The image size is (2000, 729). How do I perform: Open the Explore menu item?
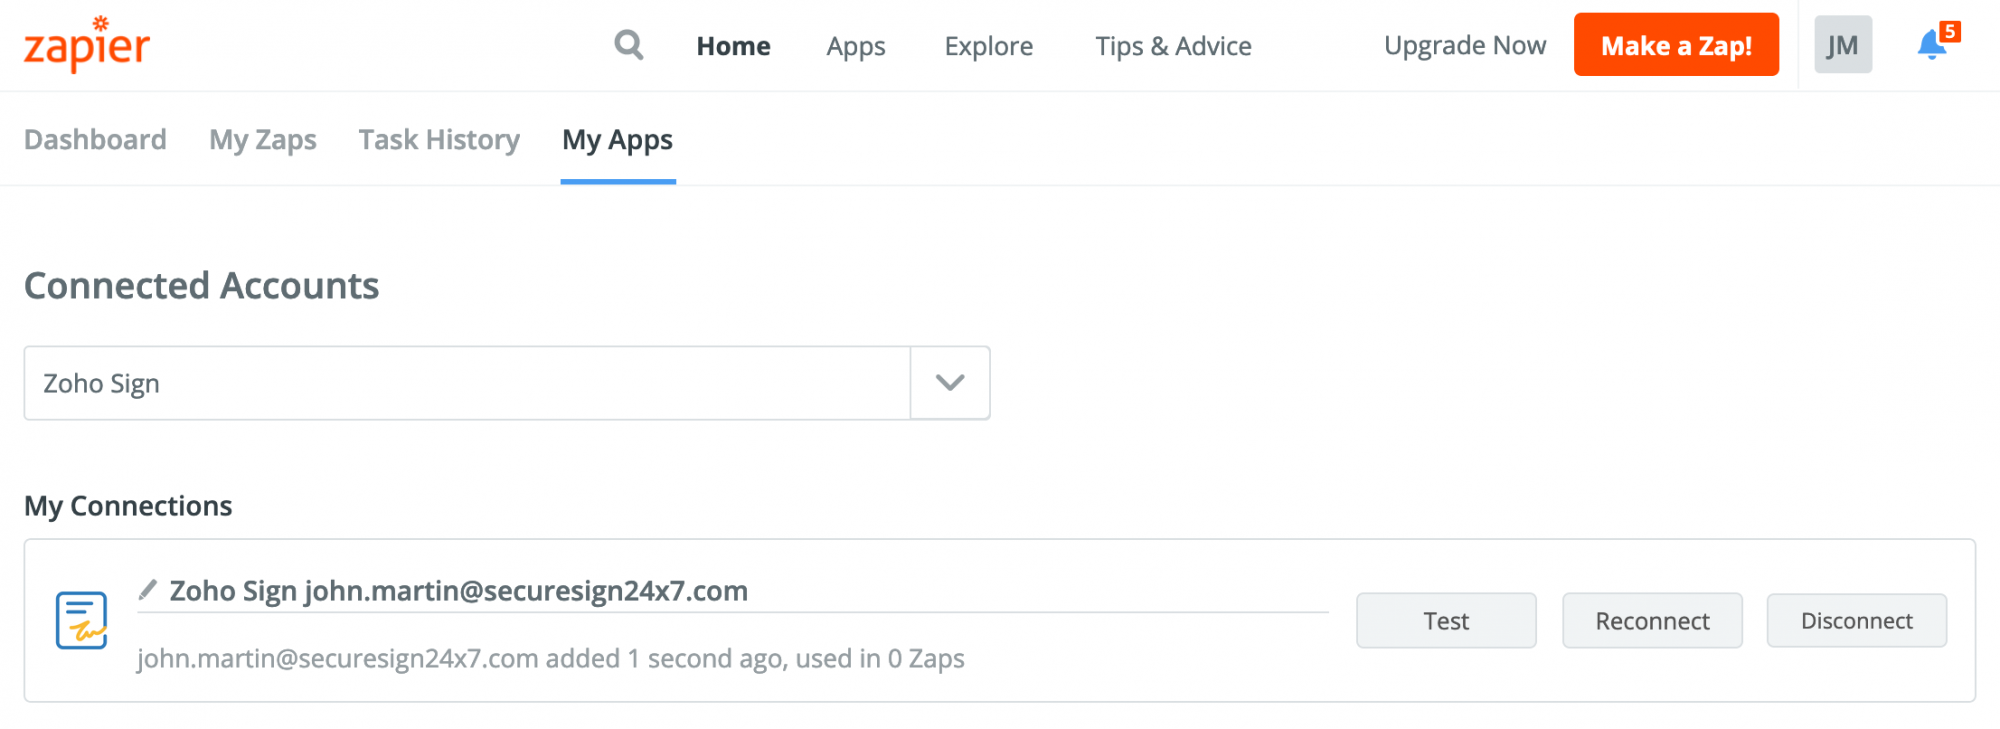point(989,46)
